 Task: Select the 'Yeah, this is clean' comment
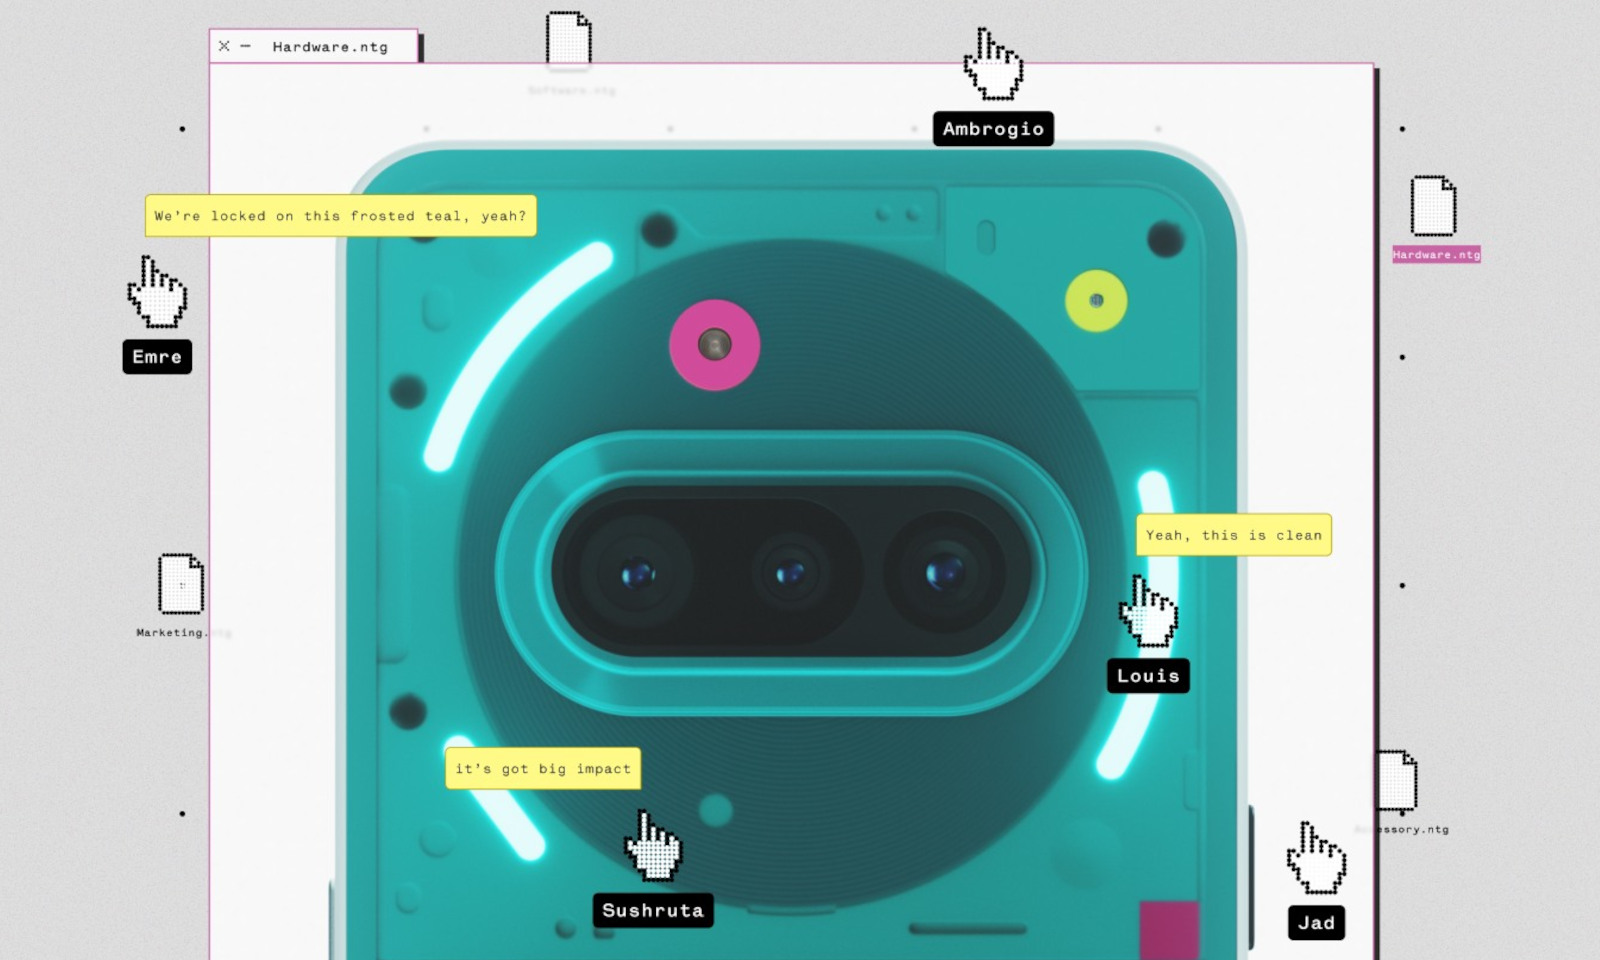click(x=1233, y=535)
